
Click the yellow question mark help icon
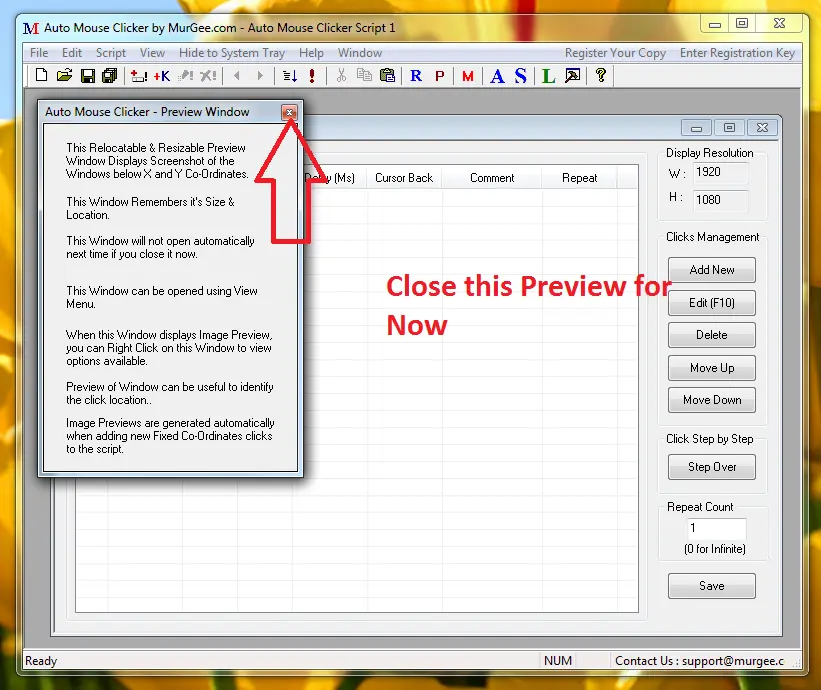pos(601,75)
